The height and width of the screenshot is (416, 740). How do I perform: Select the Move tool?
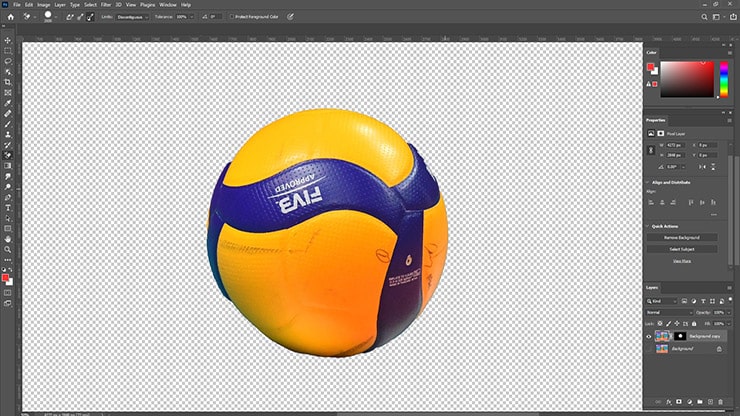point(8,40)
